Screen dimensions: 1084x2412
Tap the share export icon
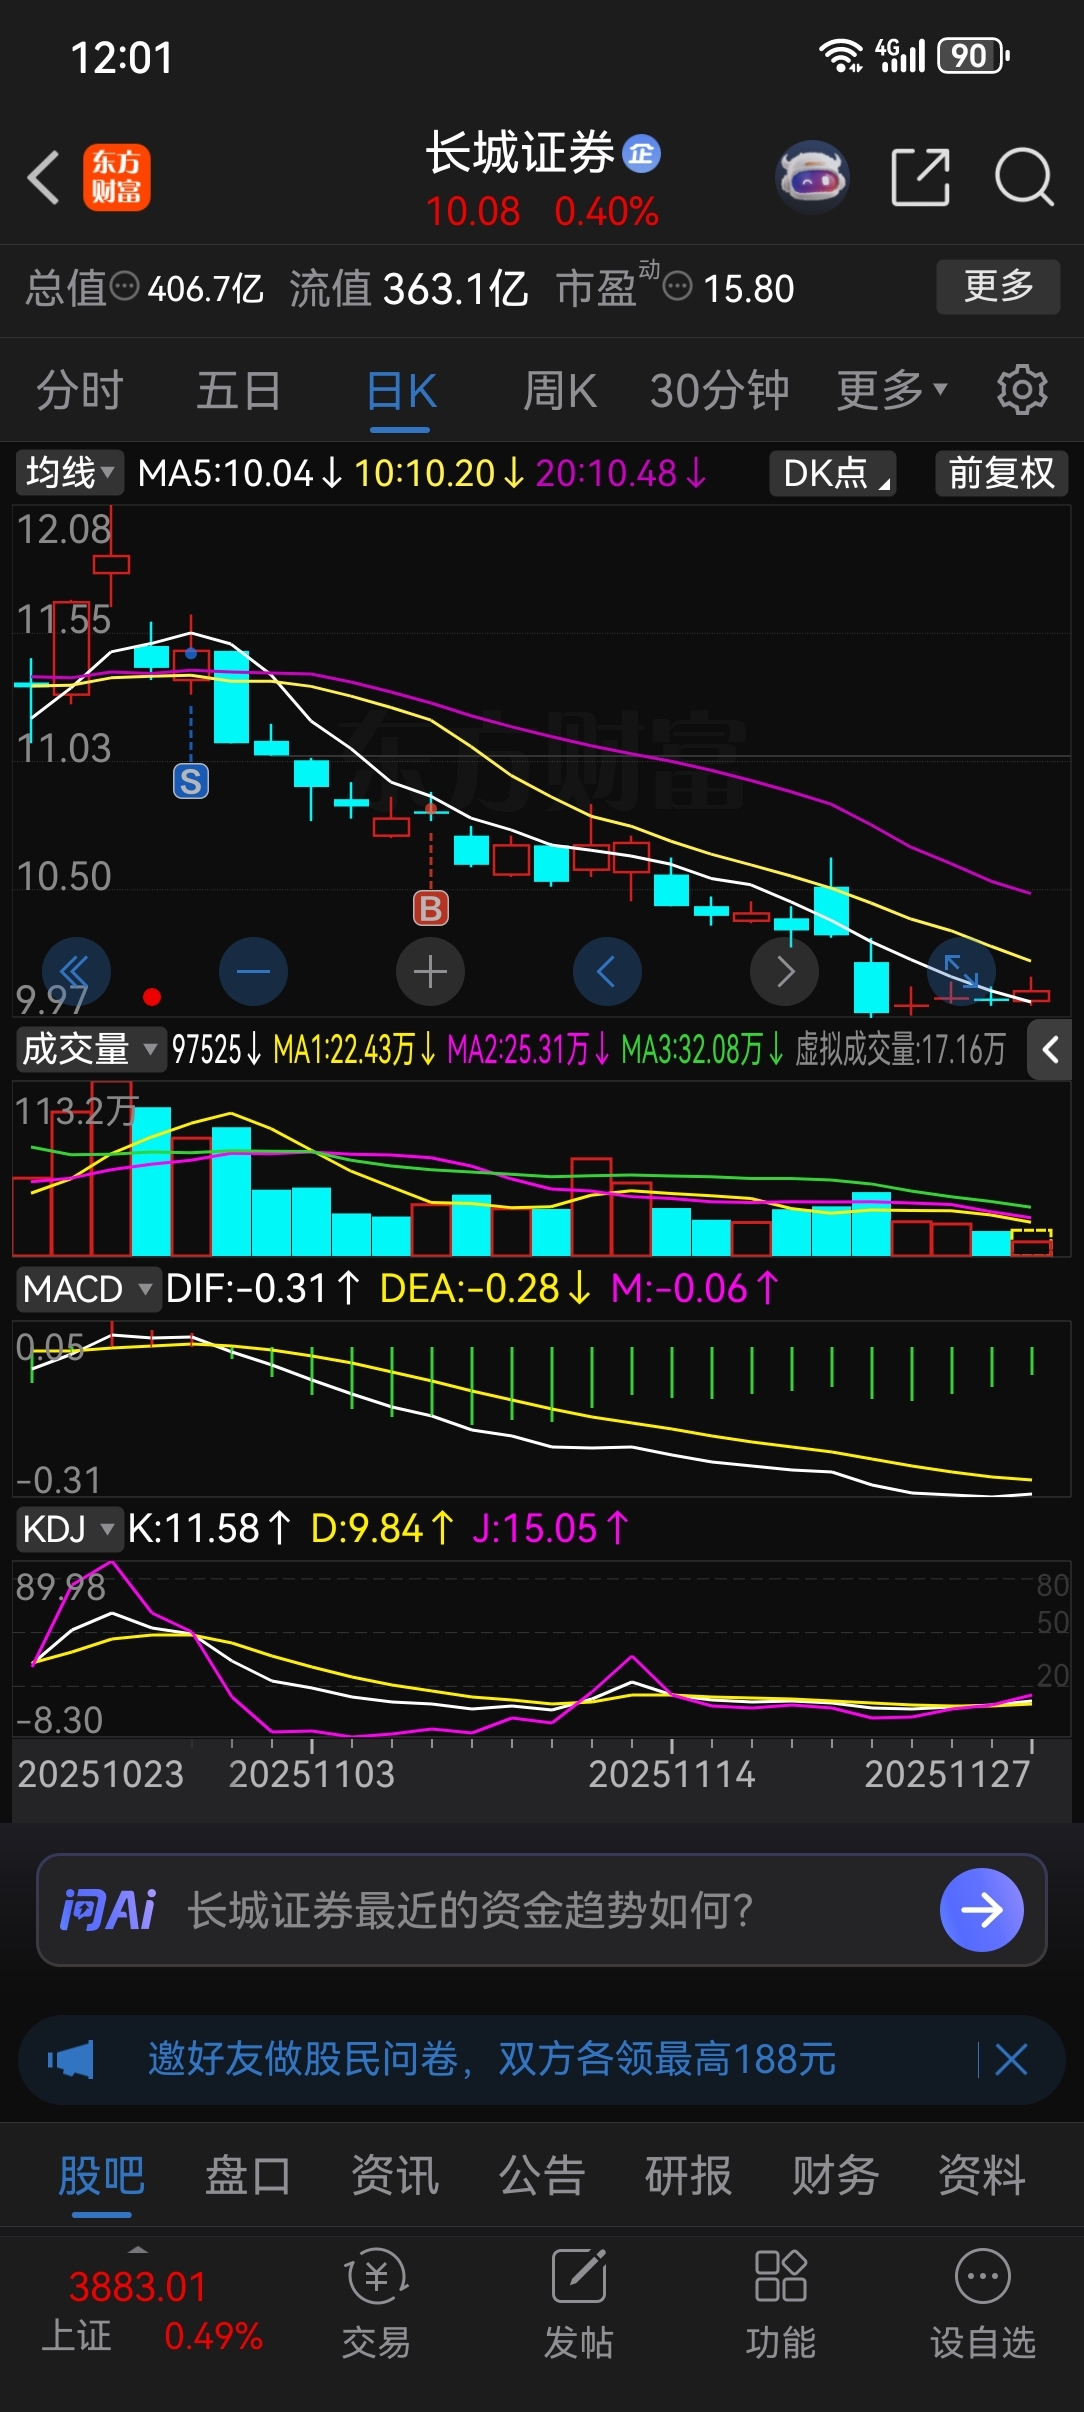click(920, 177)
